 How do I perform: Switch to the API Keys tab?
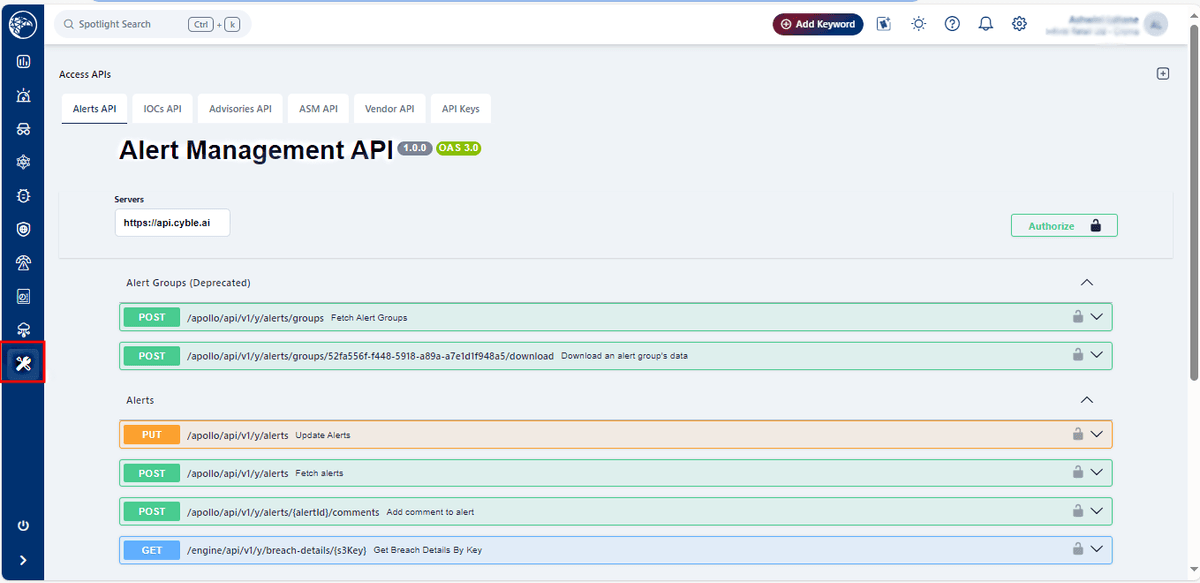[461, 109]
